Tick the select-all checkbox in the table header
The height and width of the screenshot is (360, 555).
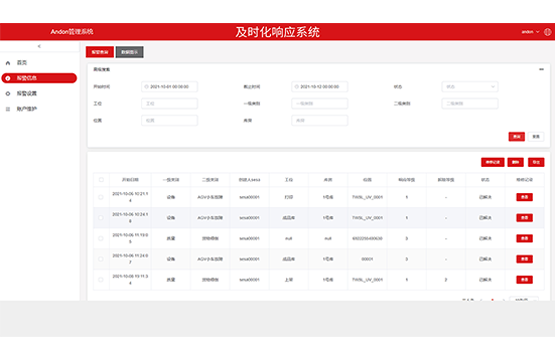click(x=101, y=180)
